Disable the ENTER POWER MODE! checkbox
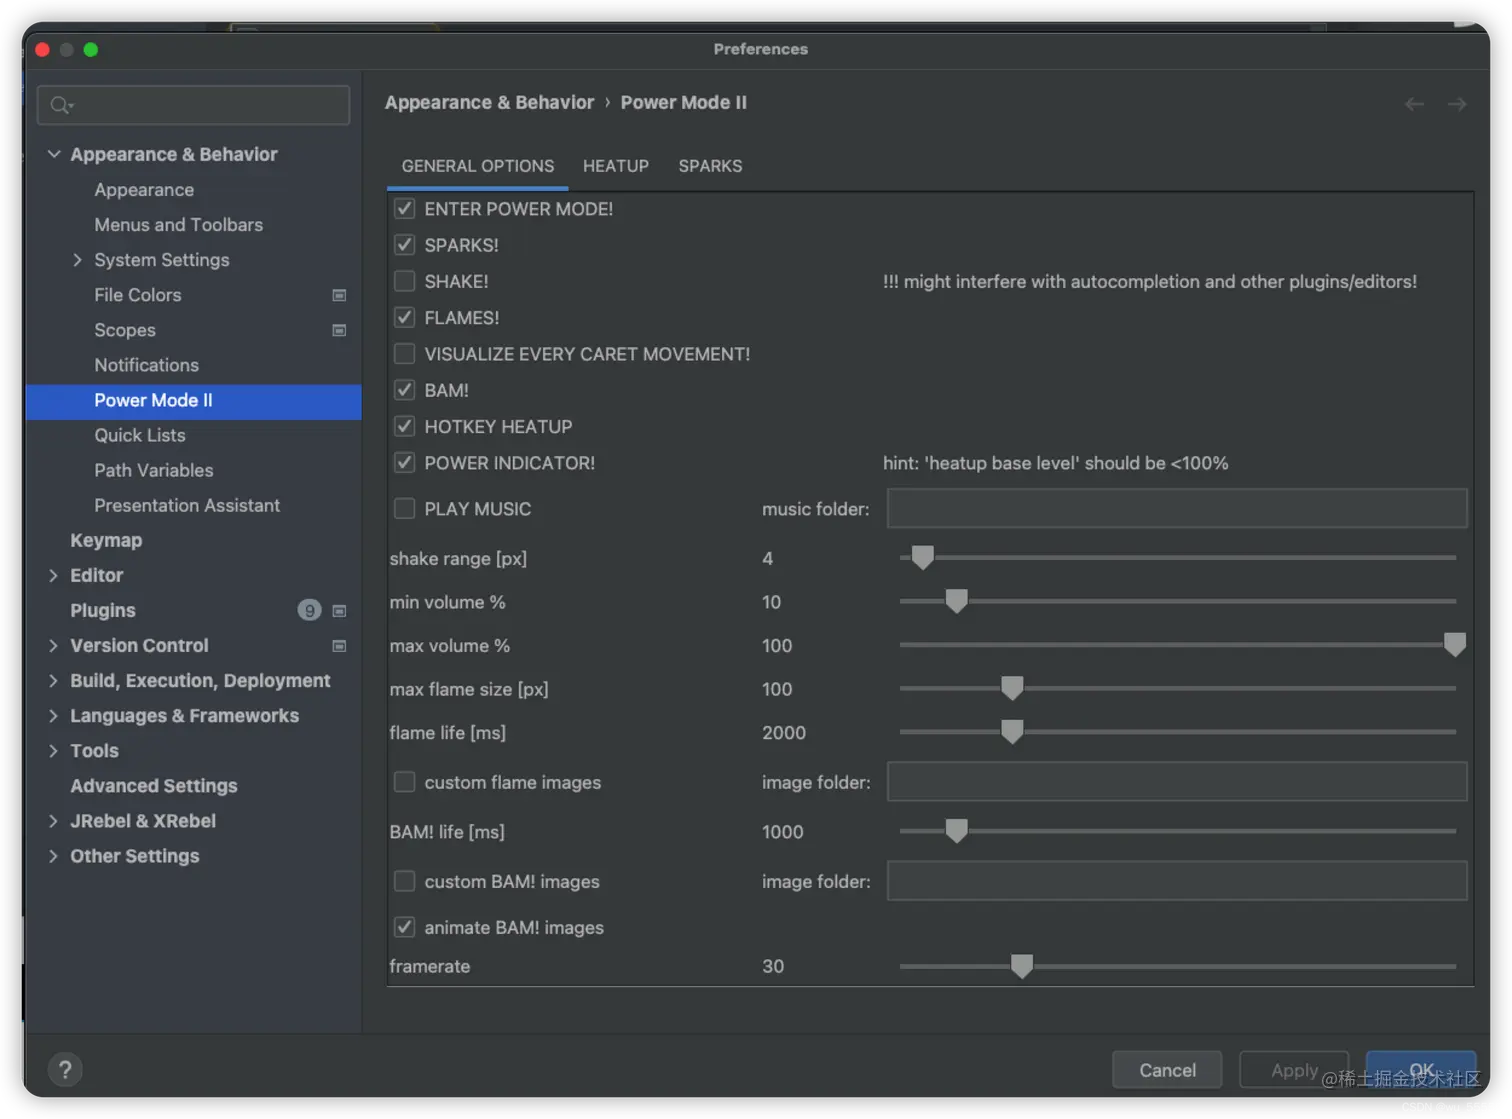 pos(405,209)
